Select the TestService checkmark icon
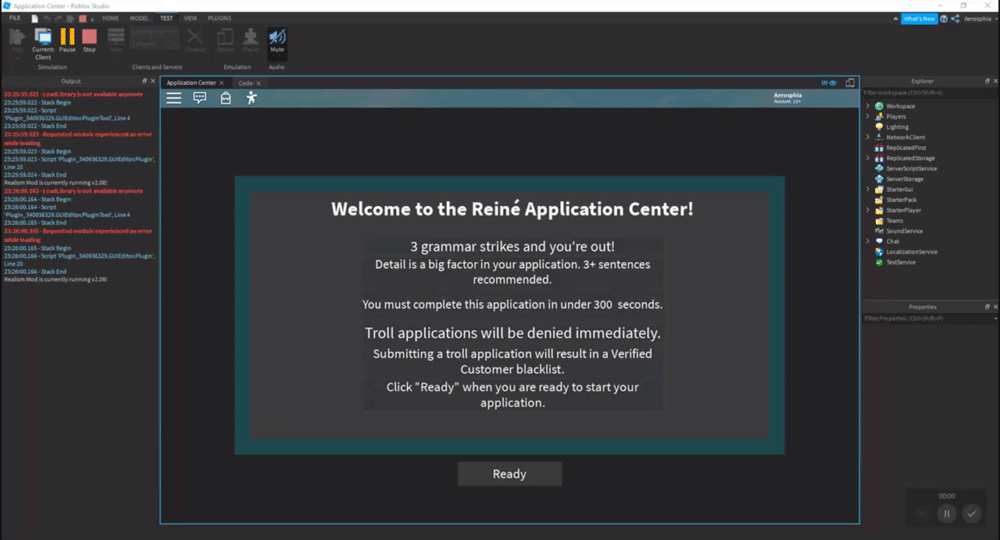1000x540 pixels. [879, 262]
